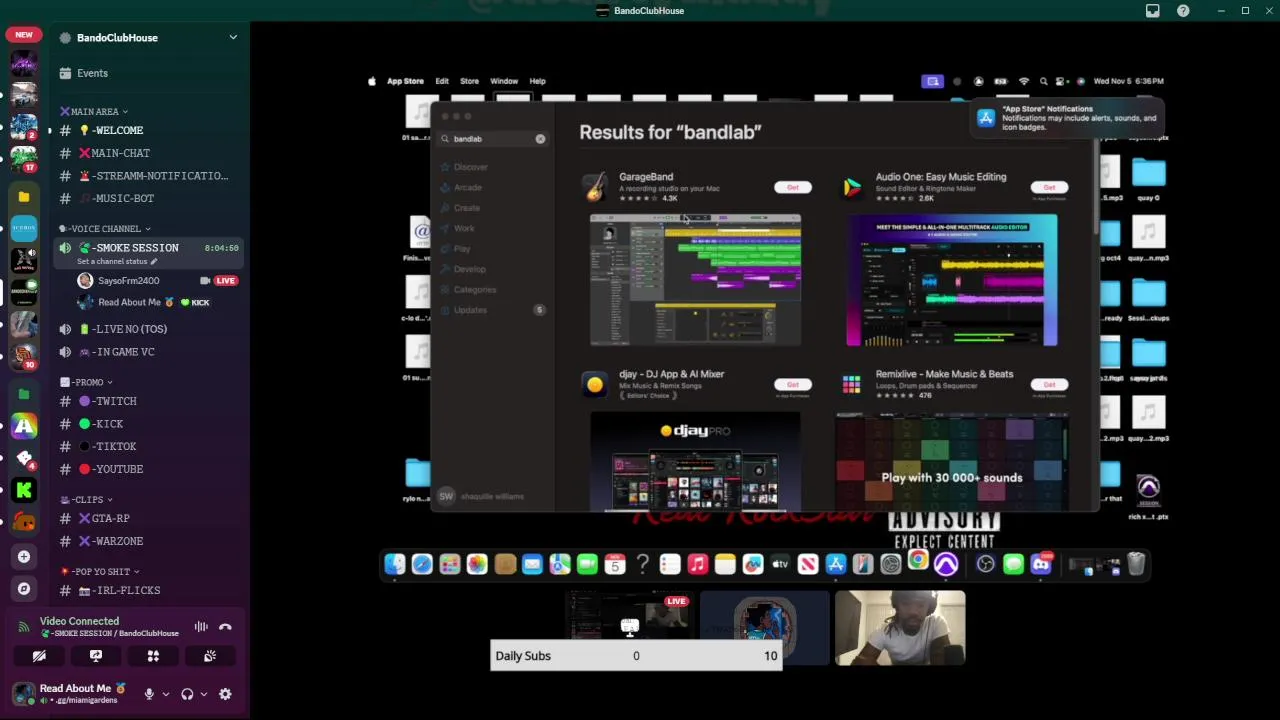Select the green K Kick server icon
This screenshot has height=720, width=1280.
click(24, 490)
